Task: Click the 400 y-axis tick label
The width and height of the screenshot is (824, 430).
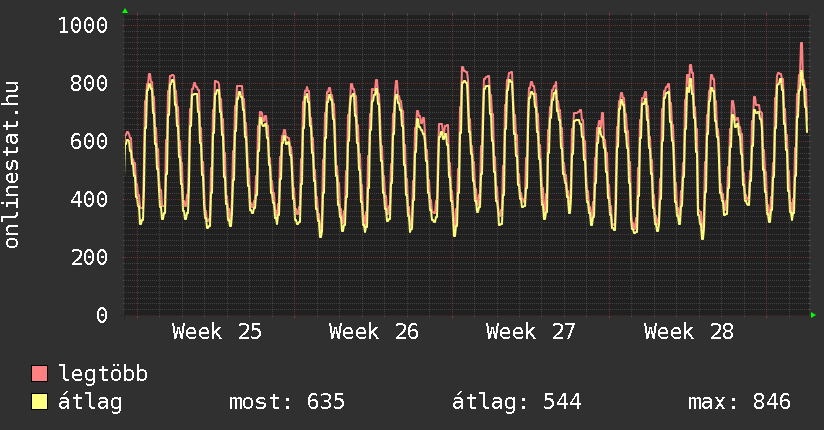Action: [x=89, y=199]
